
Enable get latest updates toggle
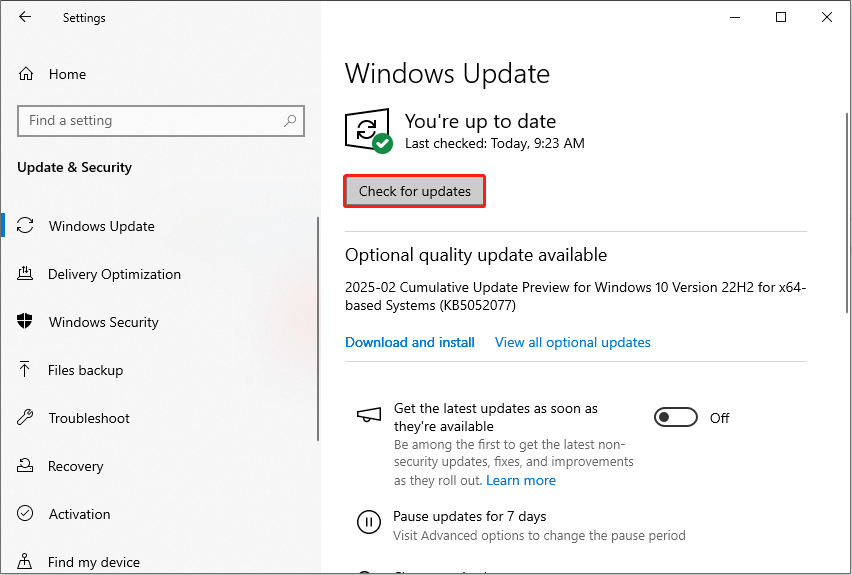676,418
